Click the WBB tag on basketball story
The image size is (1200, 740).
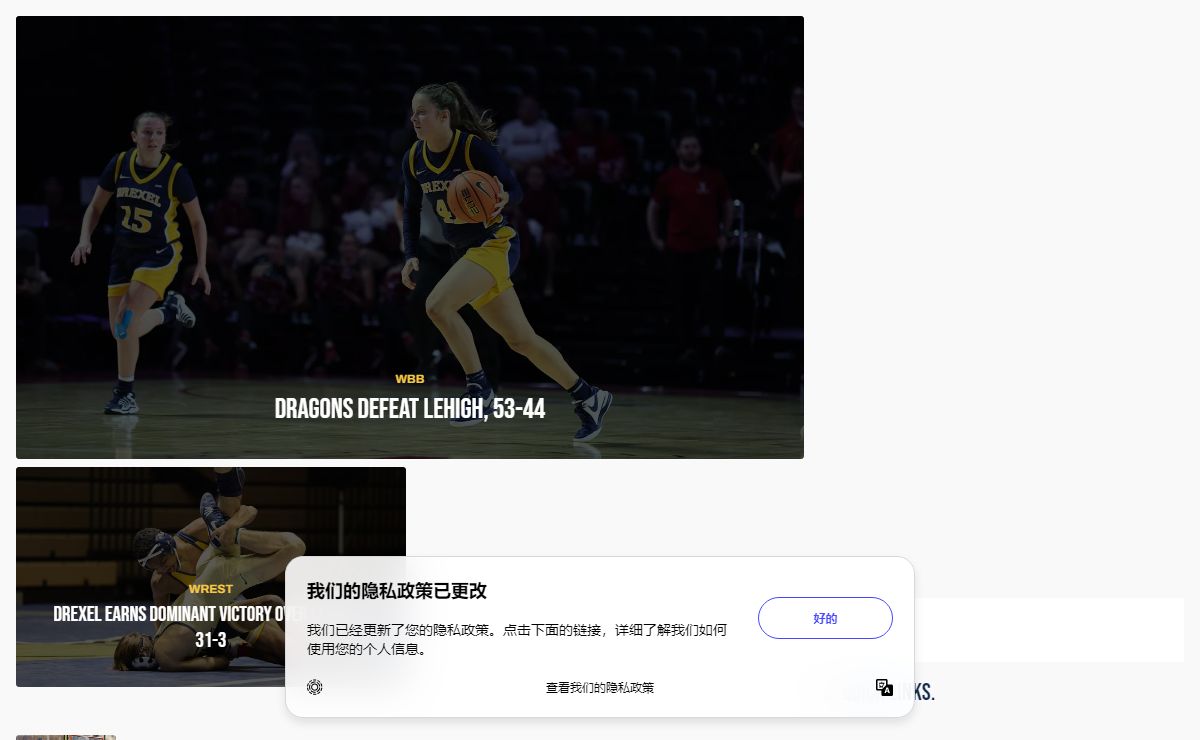point(410,379)
